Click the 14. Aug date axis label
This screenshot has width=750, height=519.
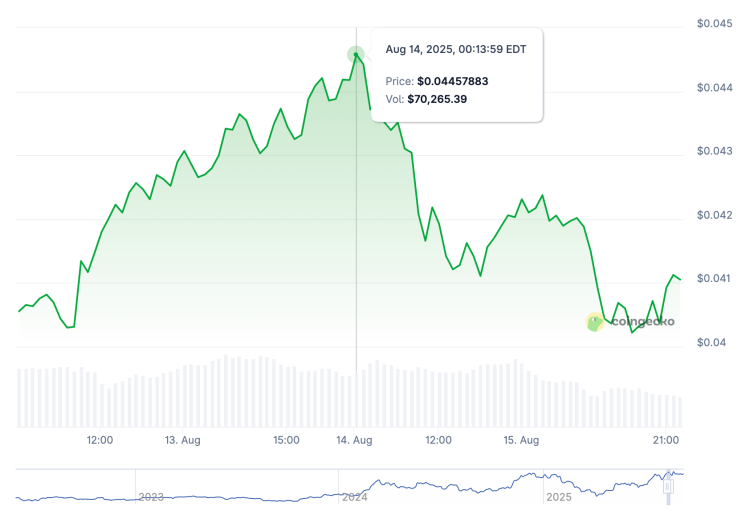click(x=353, y=440)
